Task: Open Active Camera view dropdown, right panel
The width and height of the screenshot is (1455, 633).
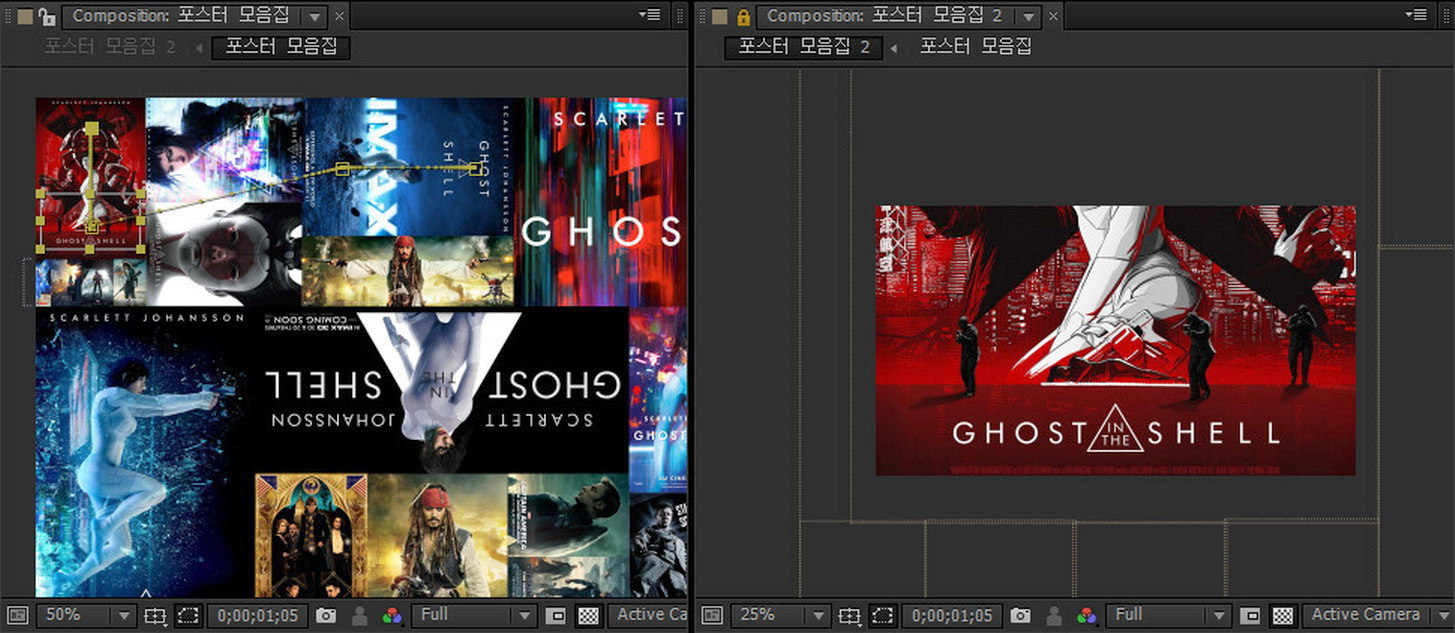Action: click(1378, 615)
